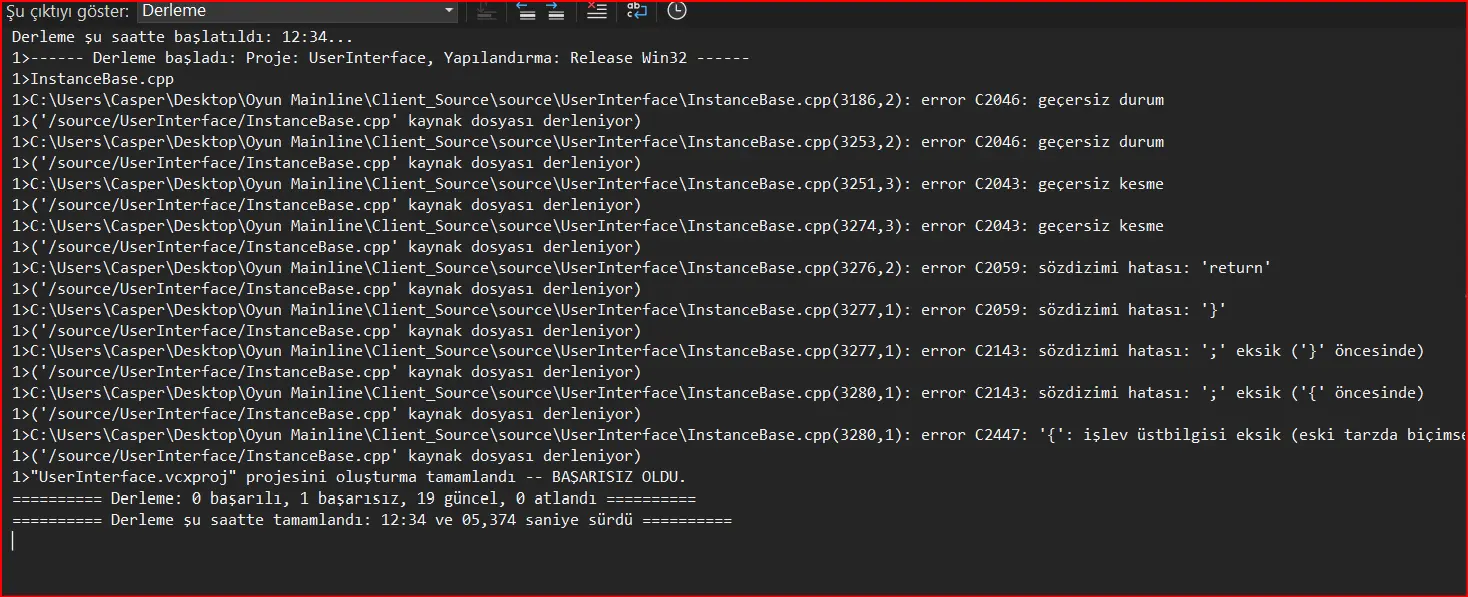1468x597 pixels.
Task: Go to the previous message in output
Action: (x=526, y=11)
